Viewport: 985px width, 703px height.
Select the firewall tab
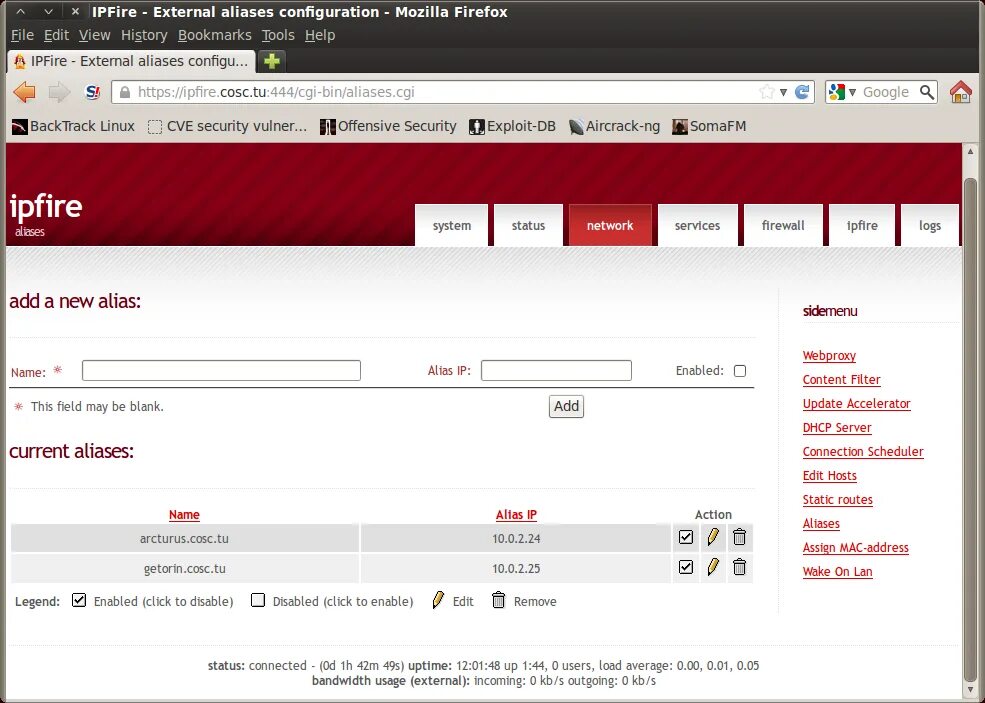pos(783,225)
